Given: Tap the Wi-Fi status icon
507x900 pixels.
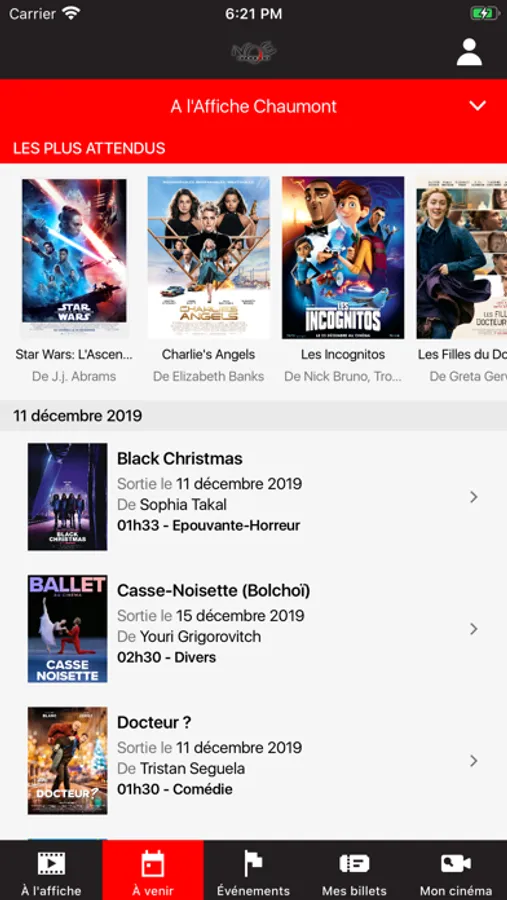Looking at the screenshot, I should [x=71, y=13].
